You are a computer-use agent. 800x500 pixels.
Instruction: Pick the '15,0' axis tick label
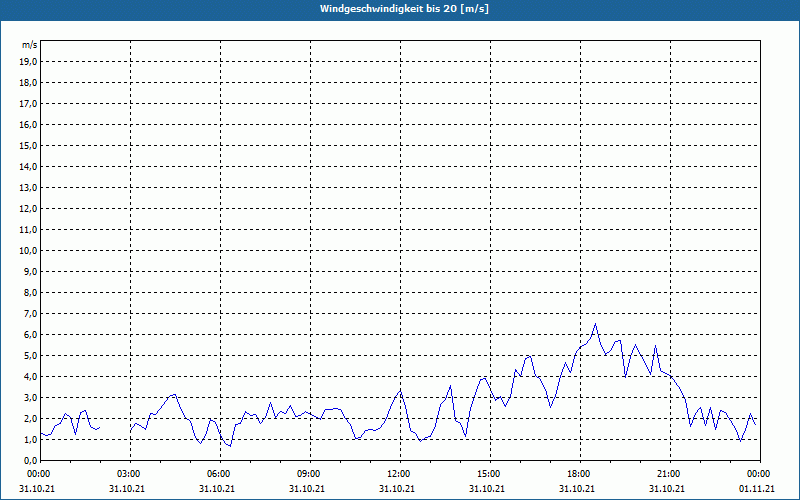pos(28,145)
